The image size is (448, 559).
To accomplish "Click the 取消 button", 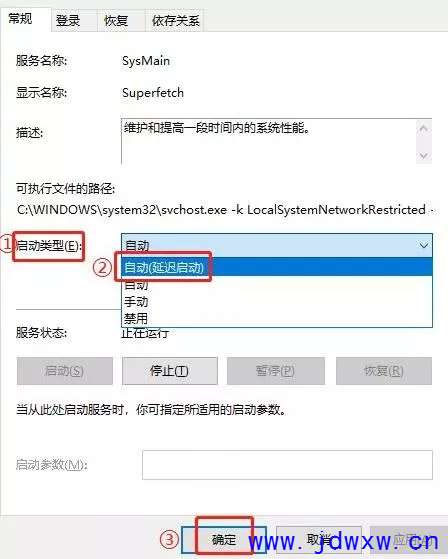I will (x=319, y=539).
